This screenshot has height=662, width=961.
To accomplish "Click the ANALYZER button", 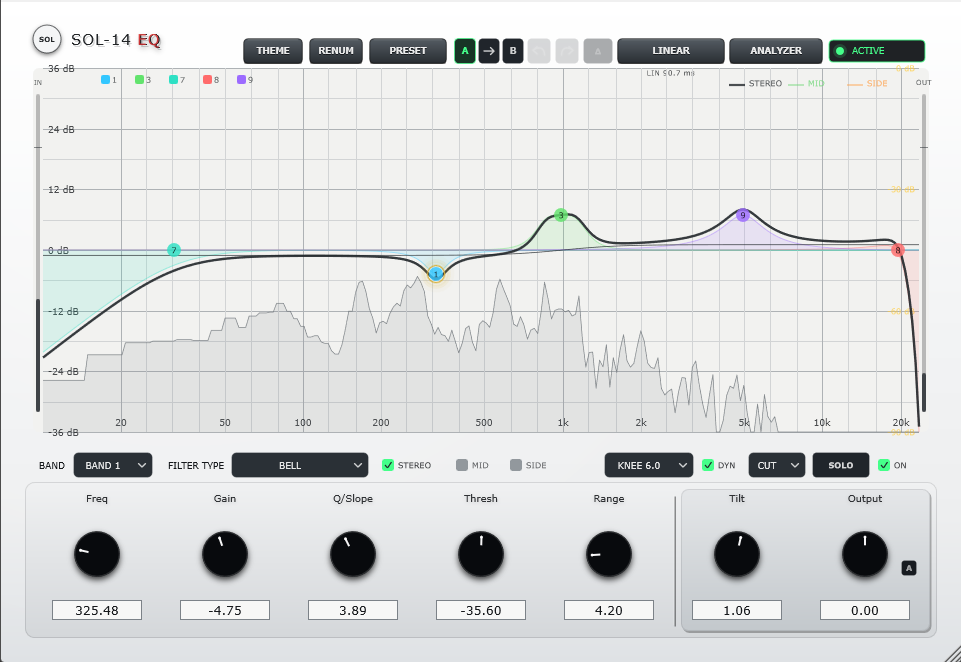I will coord(776,51).
